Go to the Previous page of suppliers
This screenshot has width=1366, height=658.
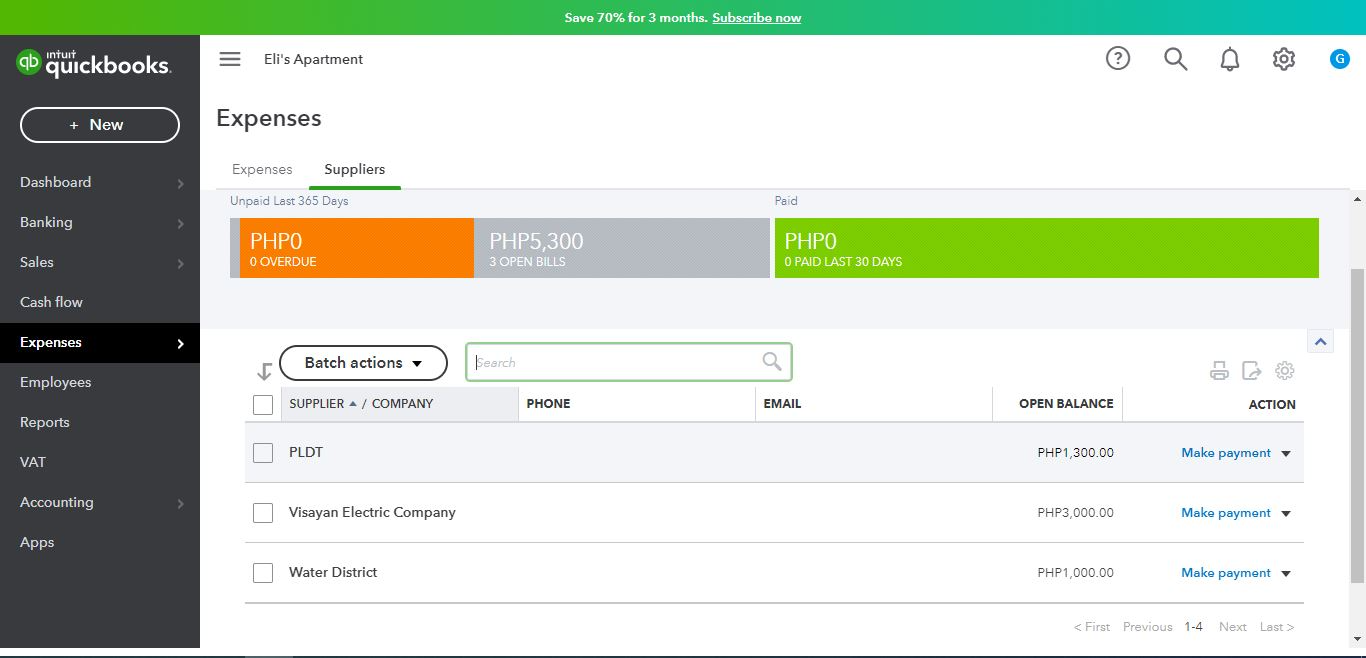point(1147,627)
